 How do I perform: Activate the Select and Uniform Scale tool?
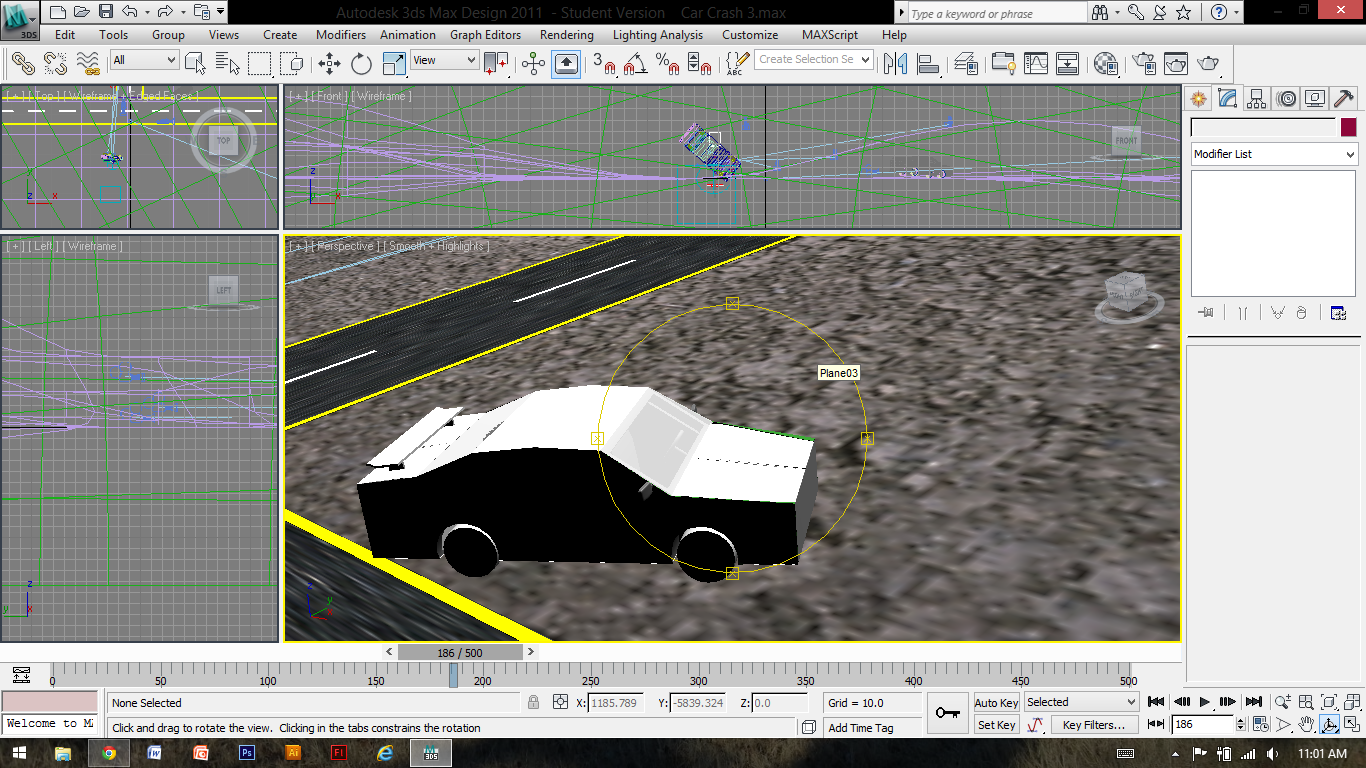tap(394, 63)
